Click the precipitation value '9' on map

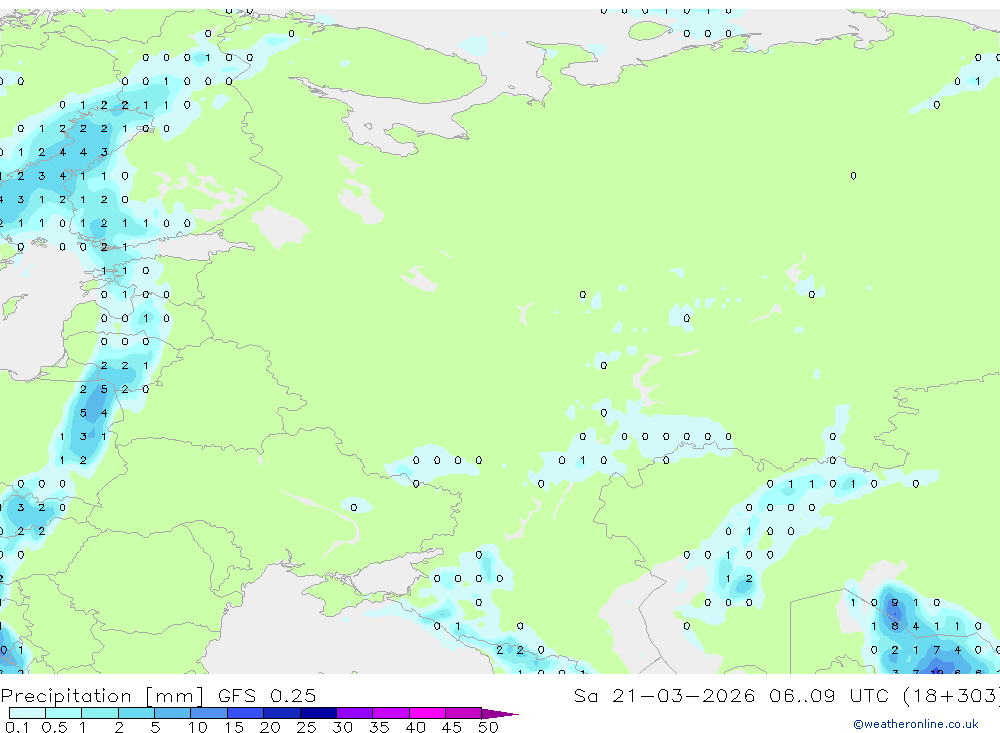click(895, 602)
